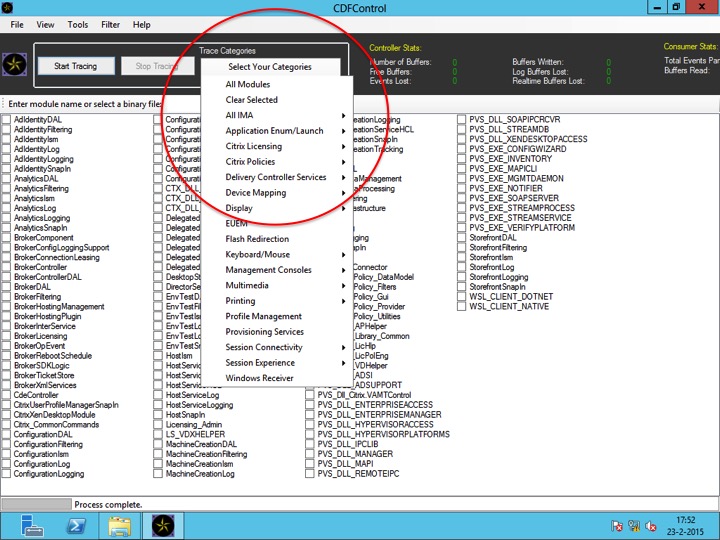
Task: Open the File menu
Action: pos(17,25)
